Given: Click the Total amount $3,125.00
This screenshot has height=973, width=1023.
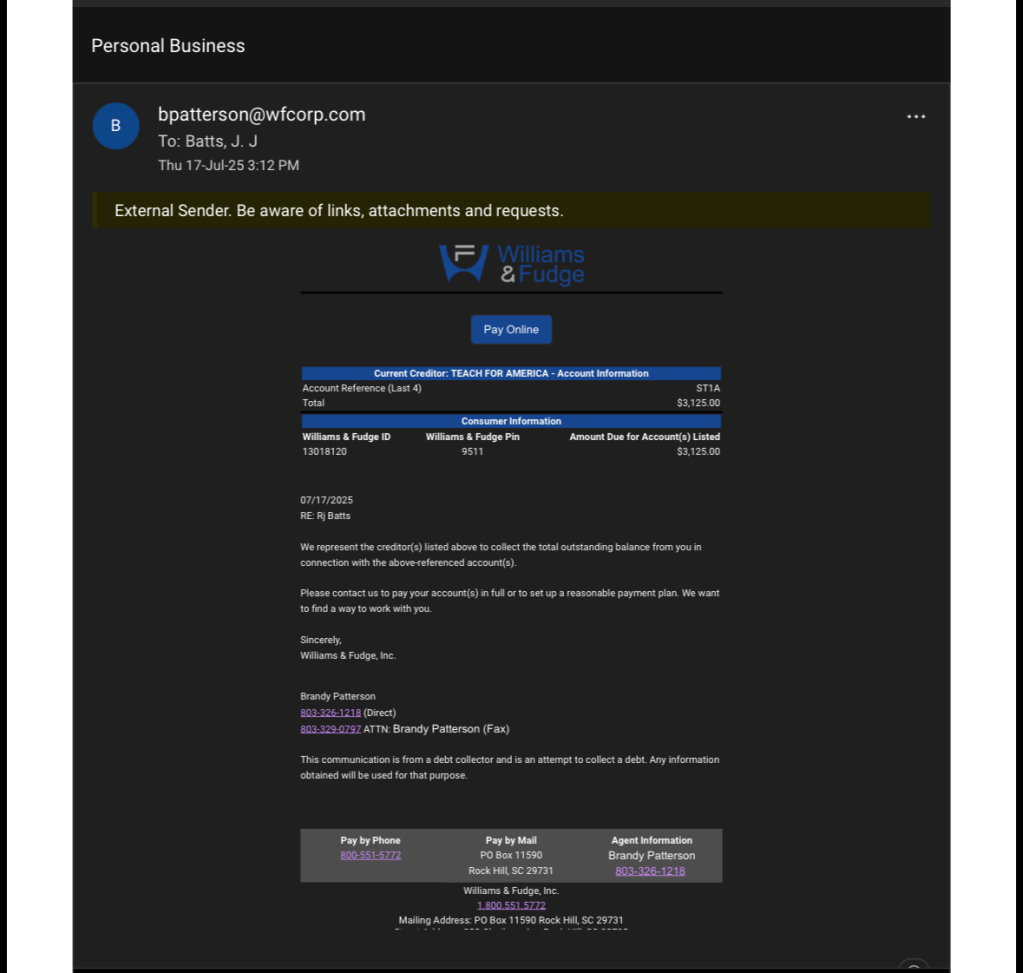Looking at the screenshot, I should (x=697, y=403).
